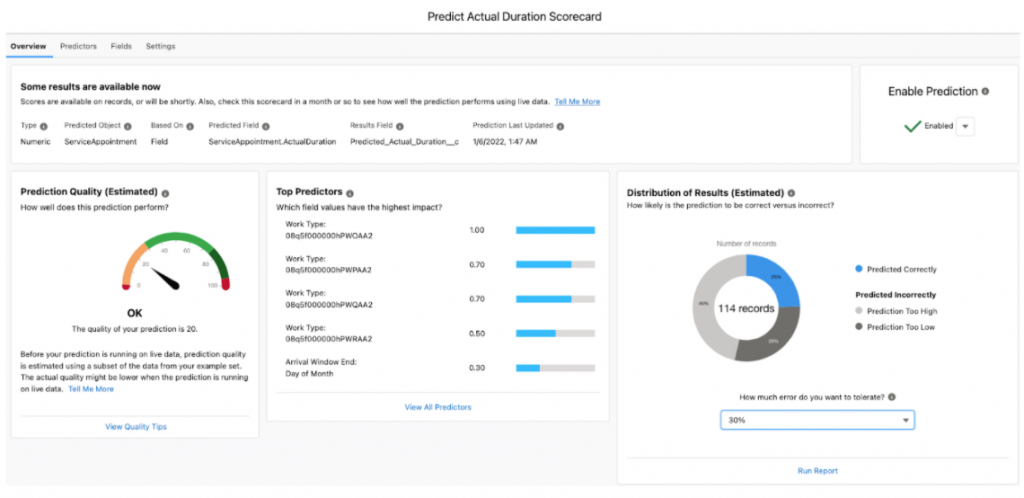Click info icon beside Distribution of Results
Viewport: 1024px width, 498px height.
[x=791, y=193]
